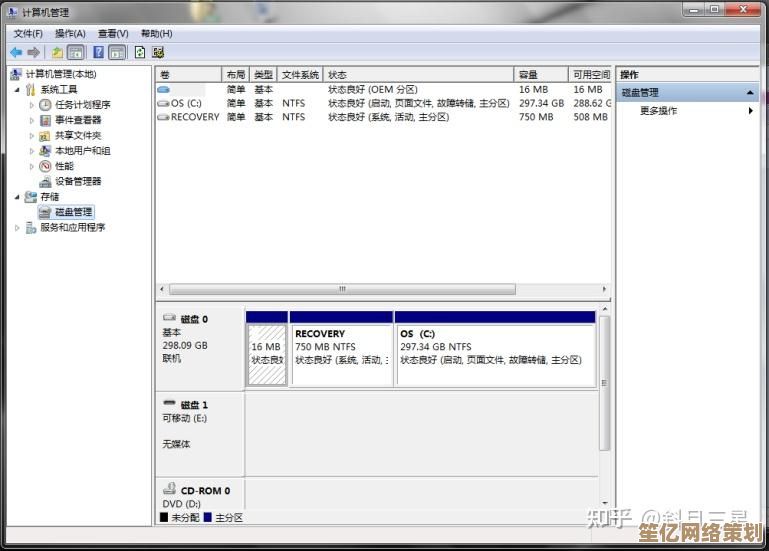Screen dimensions: 769x551
Task: Expand the 事件查看器 node arrow
Action: coord(32,120)
